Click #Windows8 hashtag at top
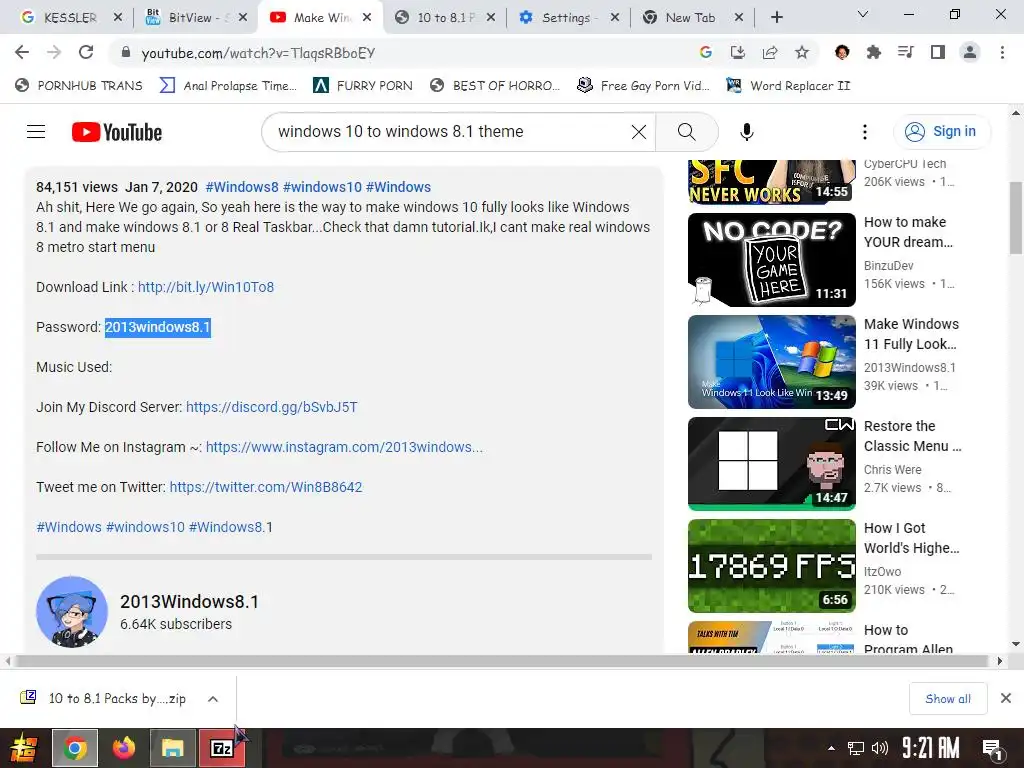The width and height of the screenshot is (1024, 768). [242, 187]
